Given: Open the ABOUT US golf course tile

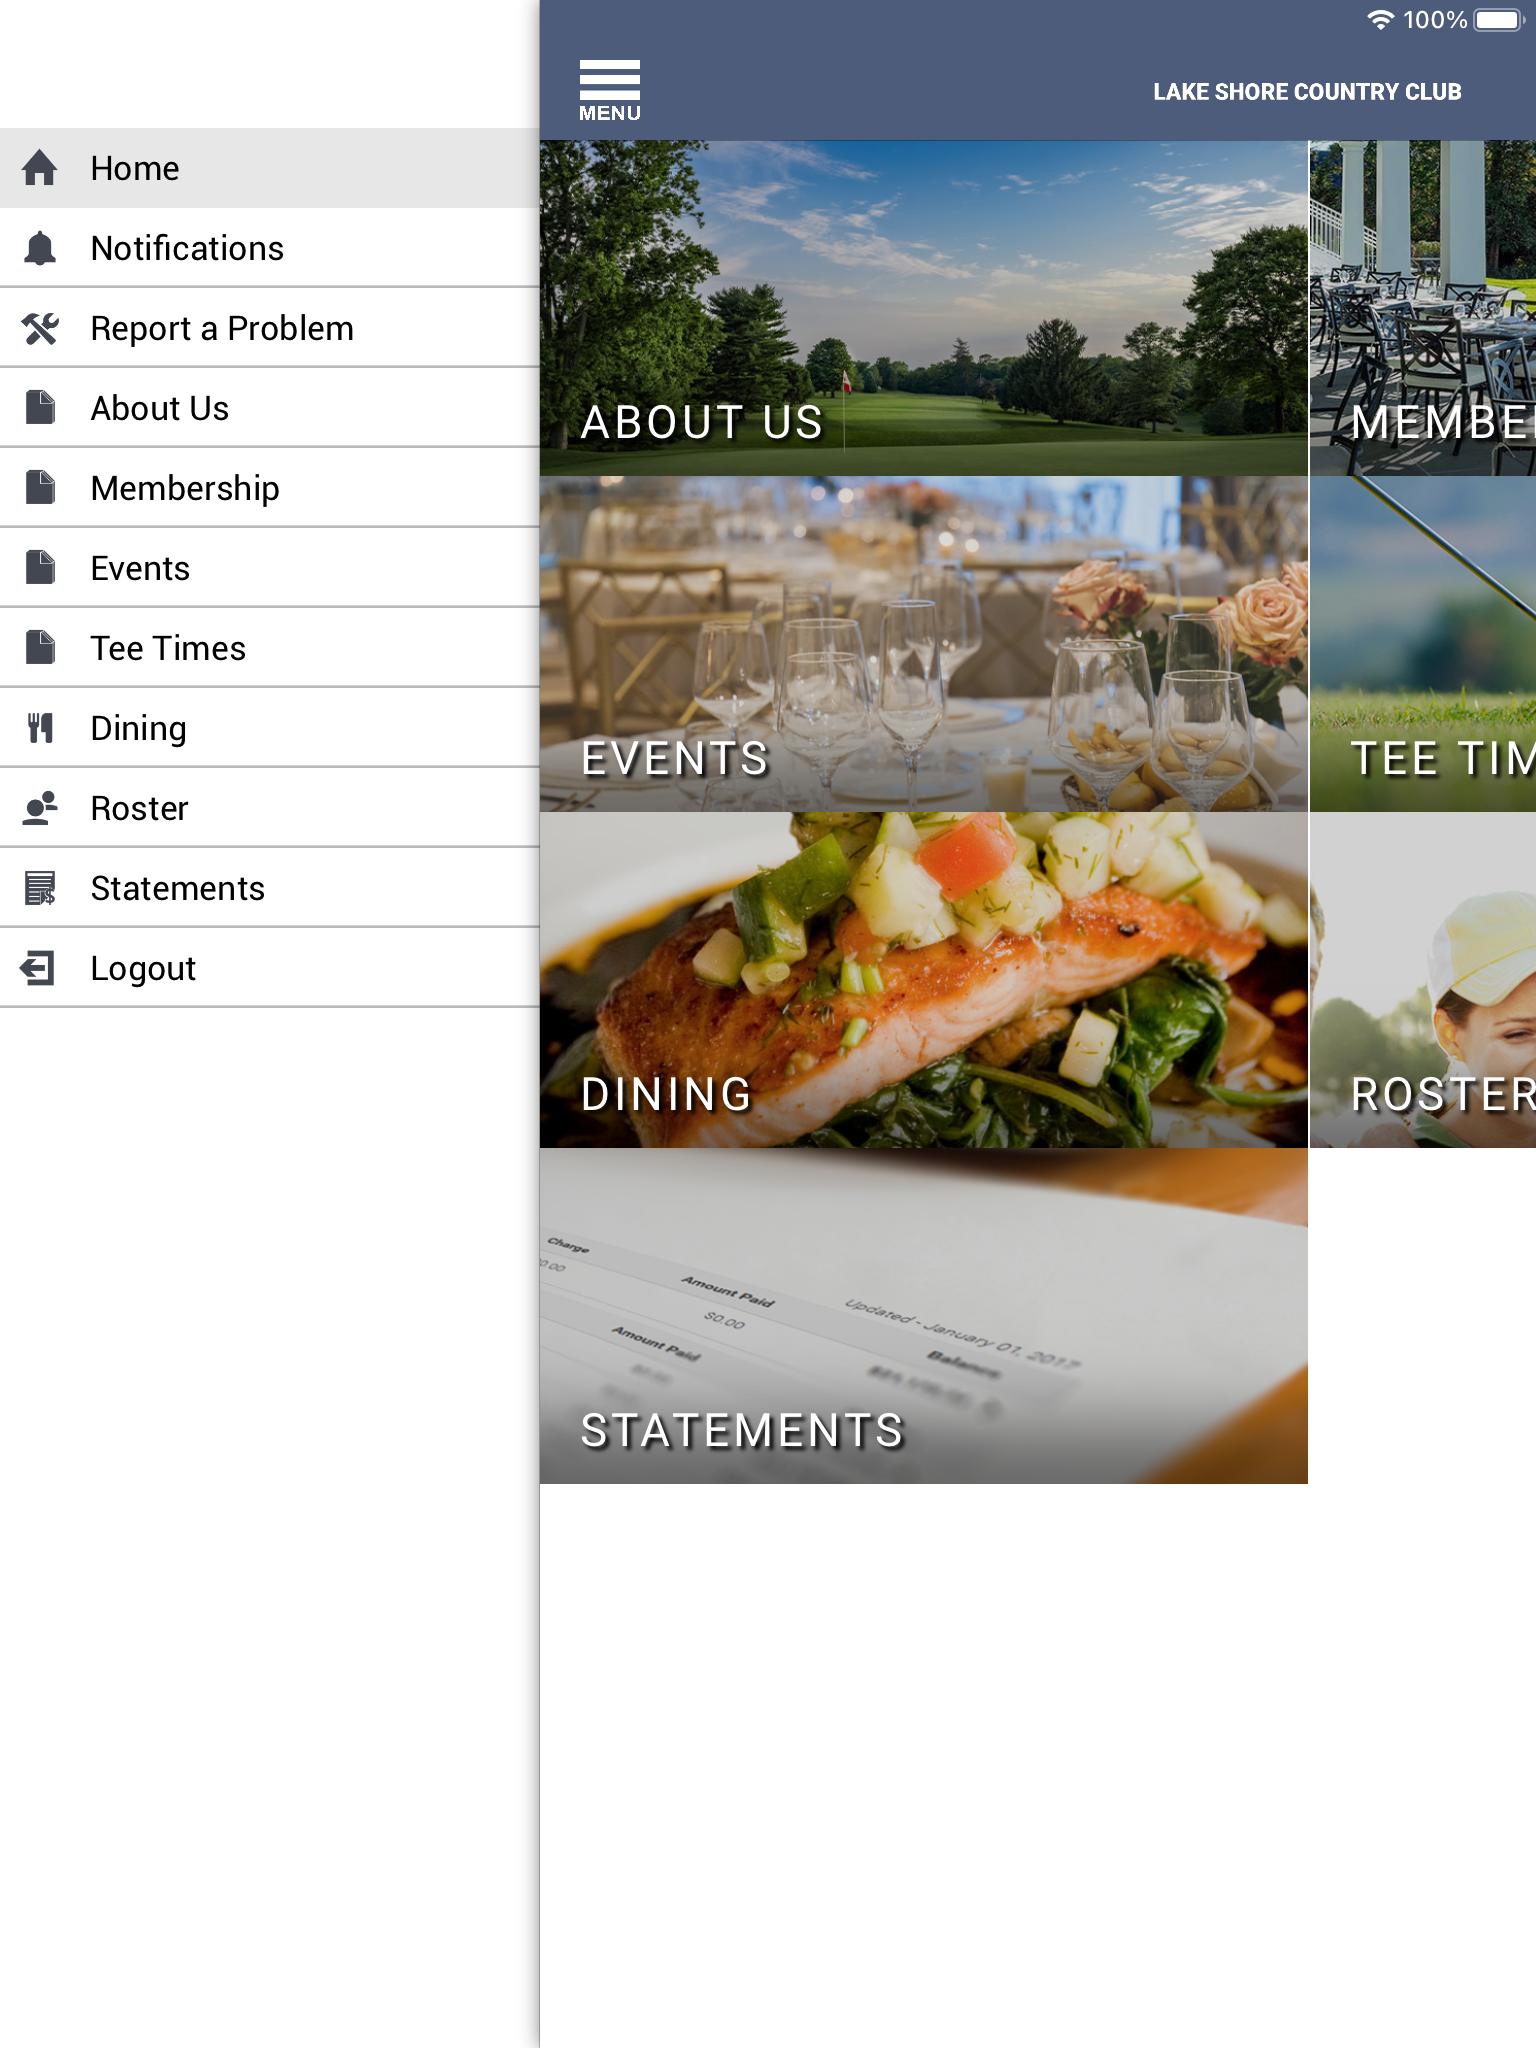Looking at the screenshot, I should [x=924, y=308].
